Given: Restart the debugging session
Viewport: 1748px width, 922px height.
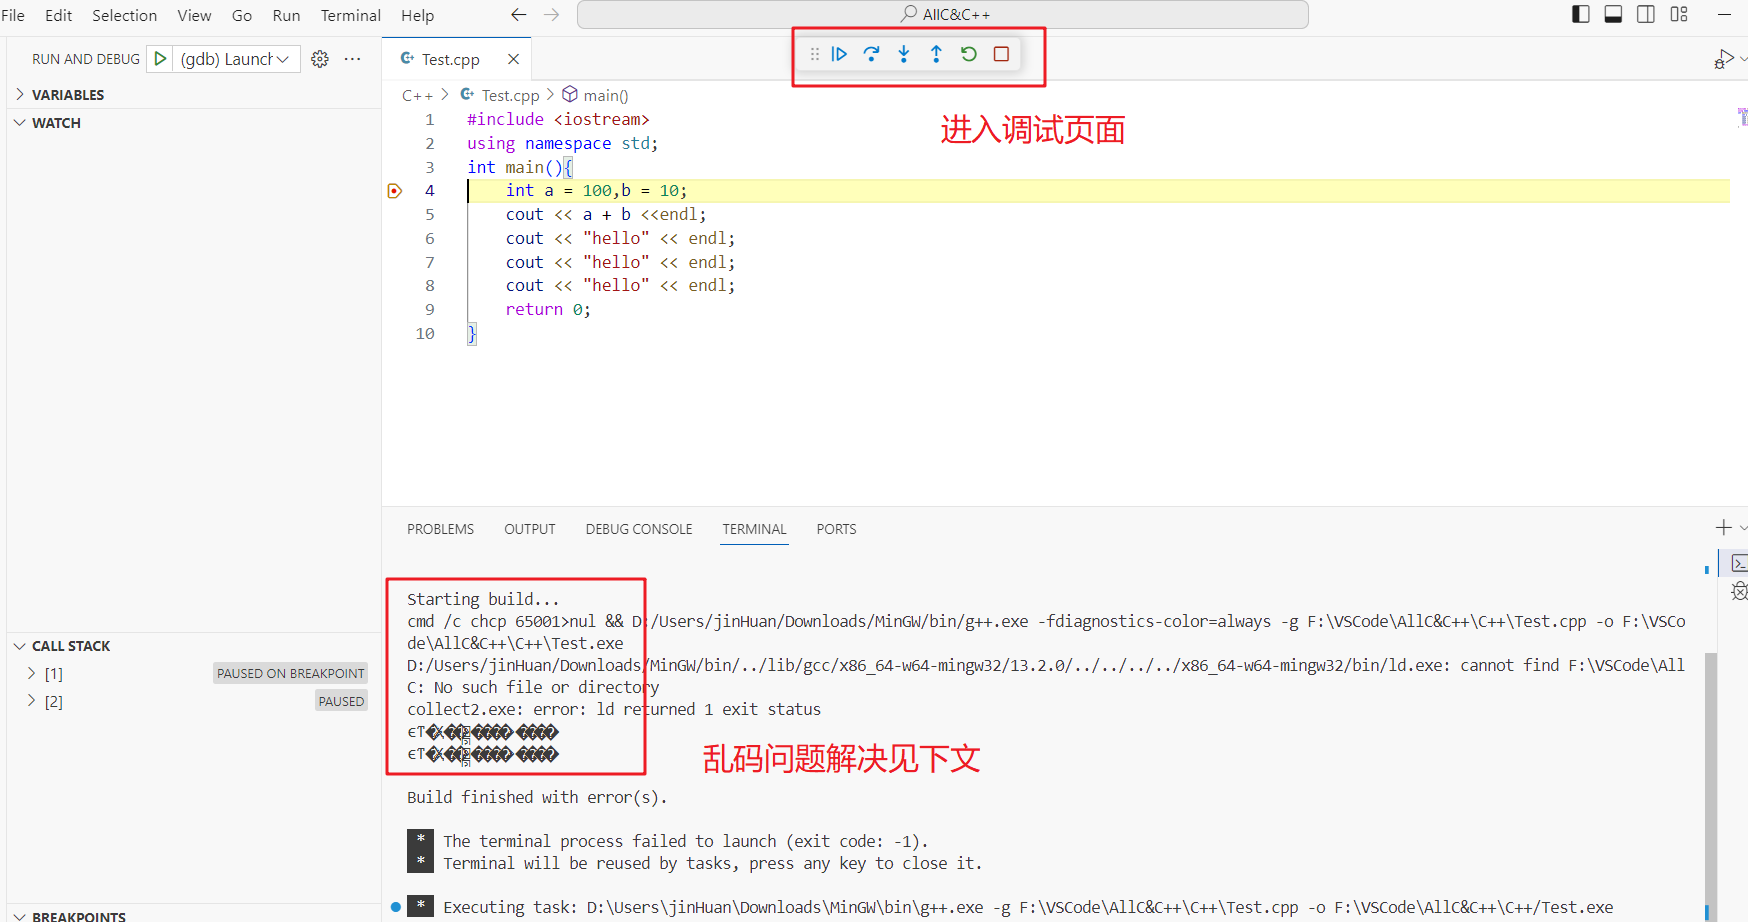Looking at the screenshot, I should coord(968,54).
